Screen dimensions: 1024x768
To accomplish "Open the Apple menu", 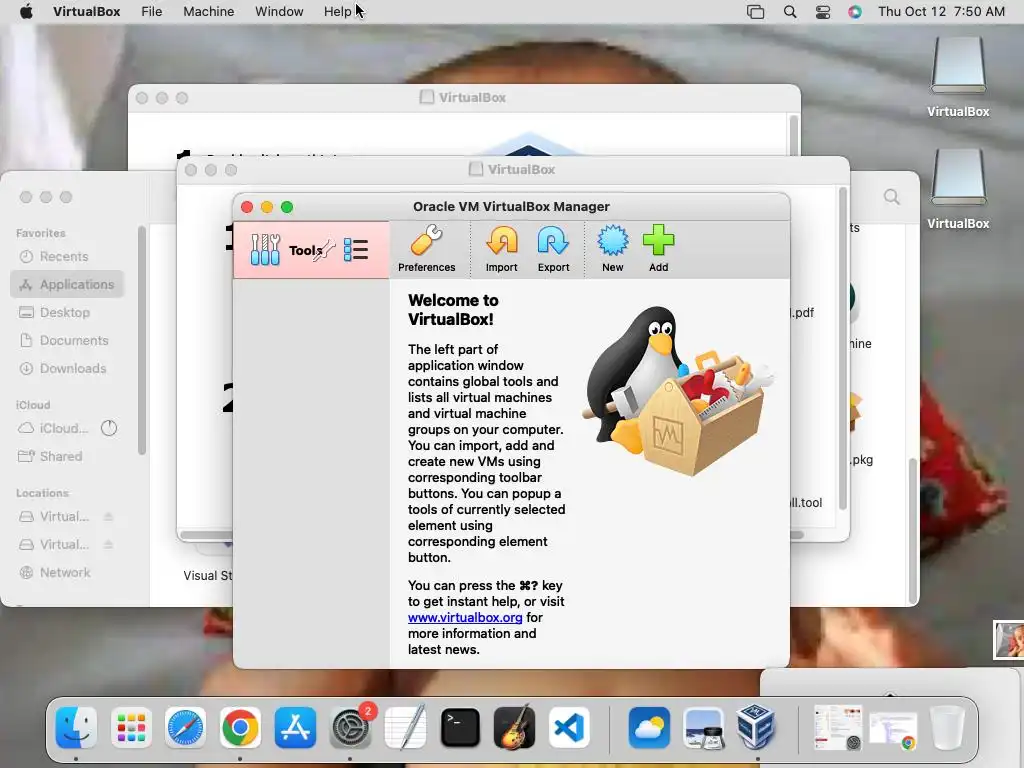I will pyautogui.click(x=26, y=12).
